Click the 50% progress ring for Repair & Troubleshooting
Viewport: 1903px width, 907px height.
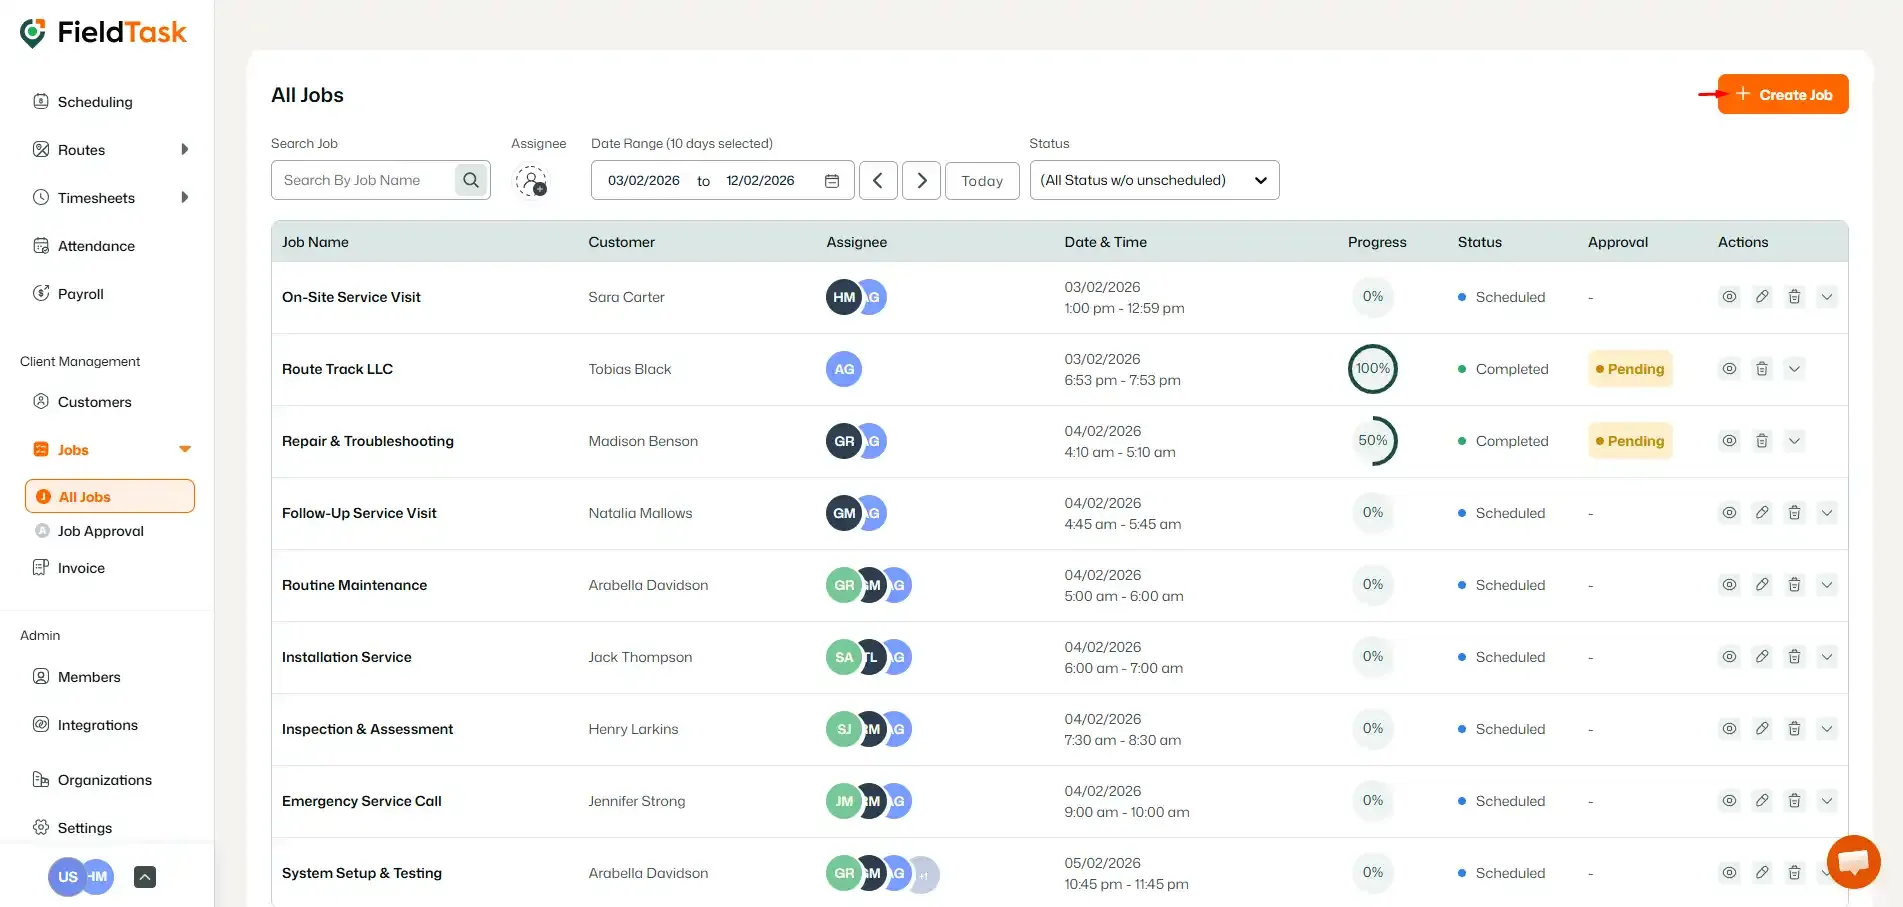pyautogui.click(x=1373, y=441)
